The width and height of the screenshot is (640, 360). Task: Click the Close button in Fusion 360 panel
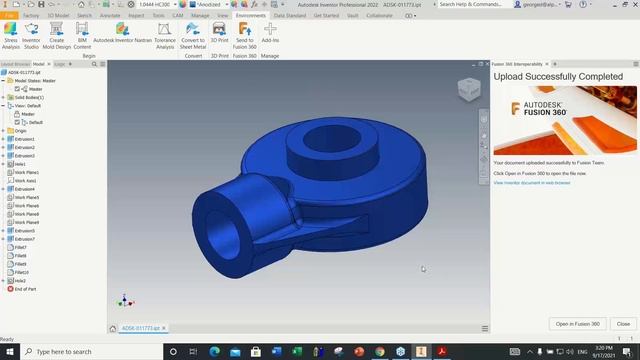[x=623, y=324]
